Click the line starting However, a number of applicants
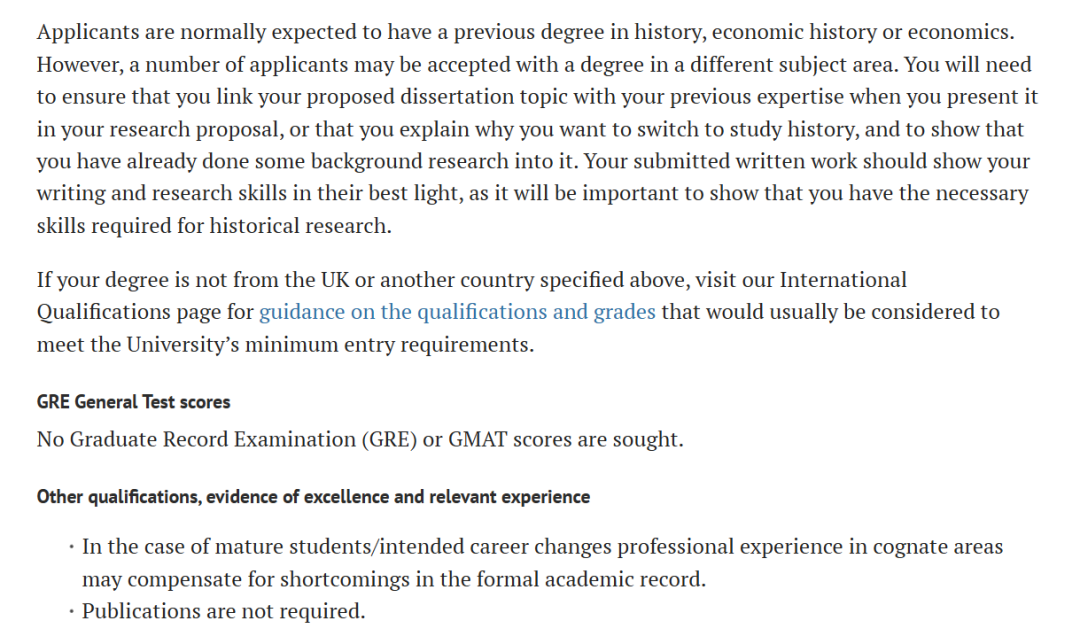1080x644 pixels. coord(534,65)
